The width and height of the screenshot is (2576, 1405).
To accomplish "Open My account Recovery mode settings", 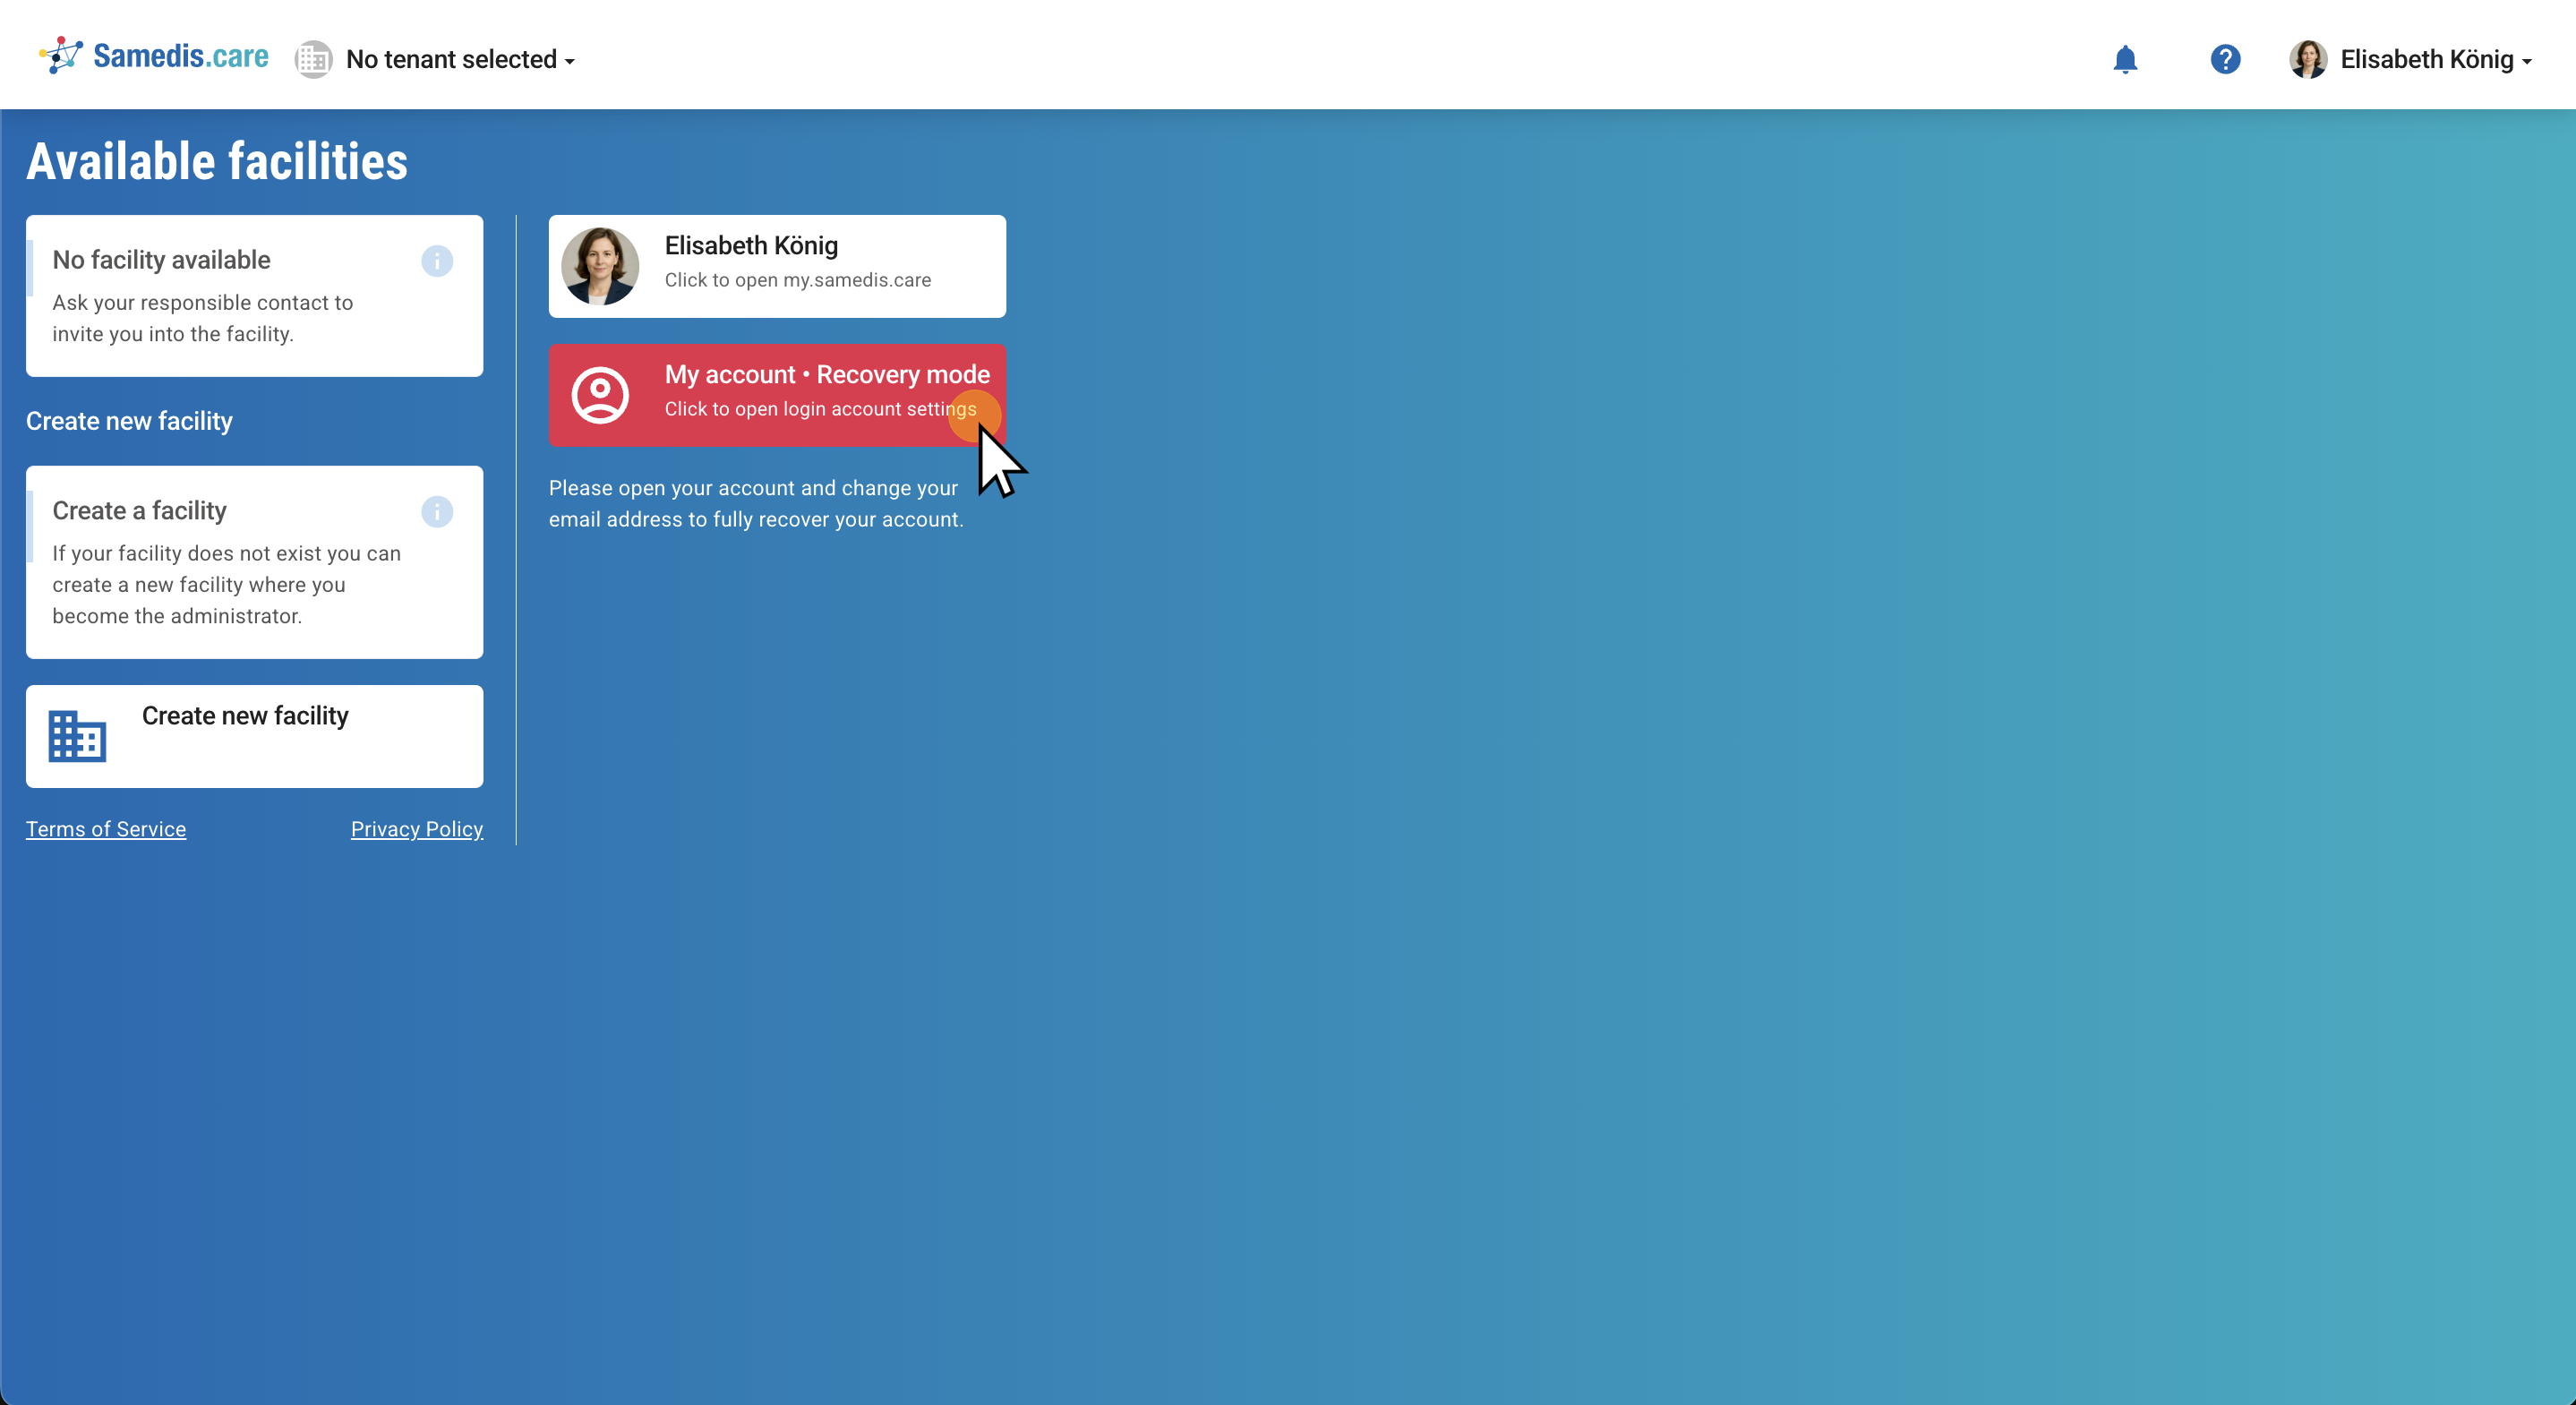I will tap(777, 395).
